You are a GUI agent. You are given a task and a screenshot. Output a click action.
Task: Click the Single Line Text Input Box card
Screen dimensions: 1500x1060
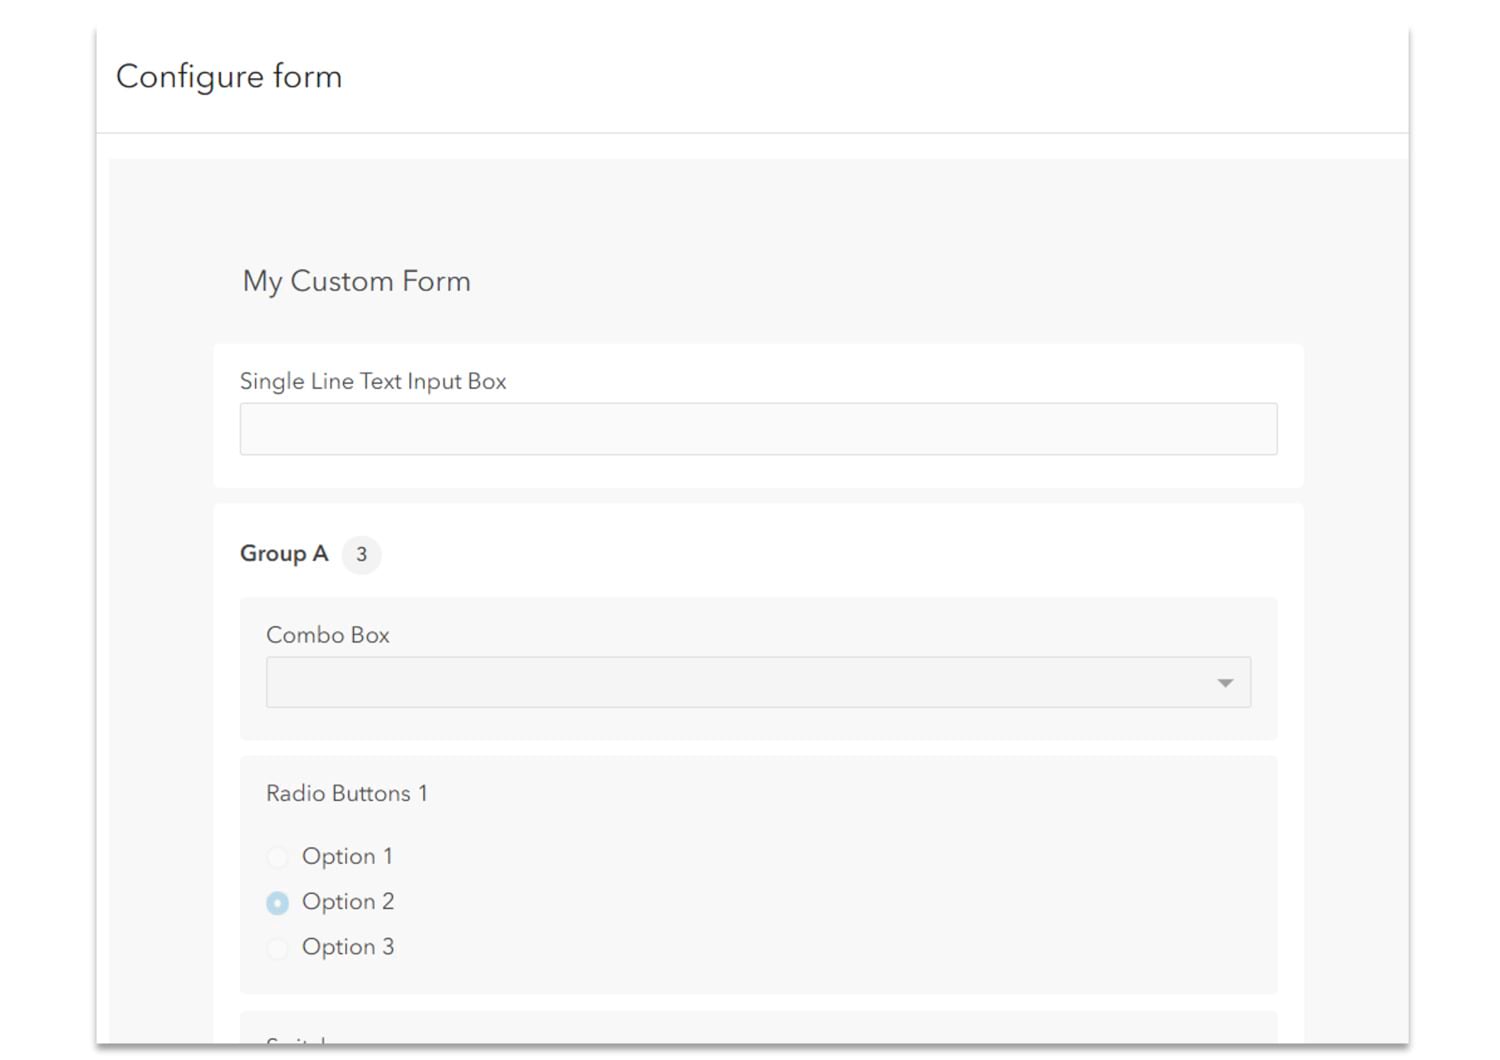[758, 415]
